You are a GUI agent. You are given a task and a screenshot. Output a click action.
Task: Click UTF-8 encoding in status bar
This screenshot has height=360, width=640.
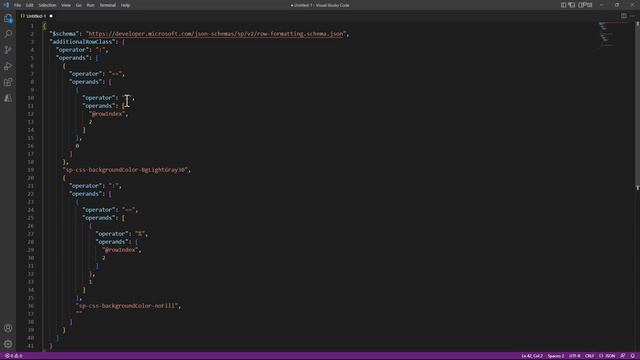pos(574,356)
